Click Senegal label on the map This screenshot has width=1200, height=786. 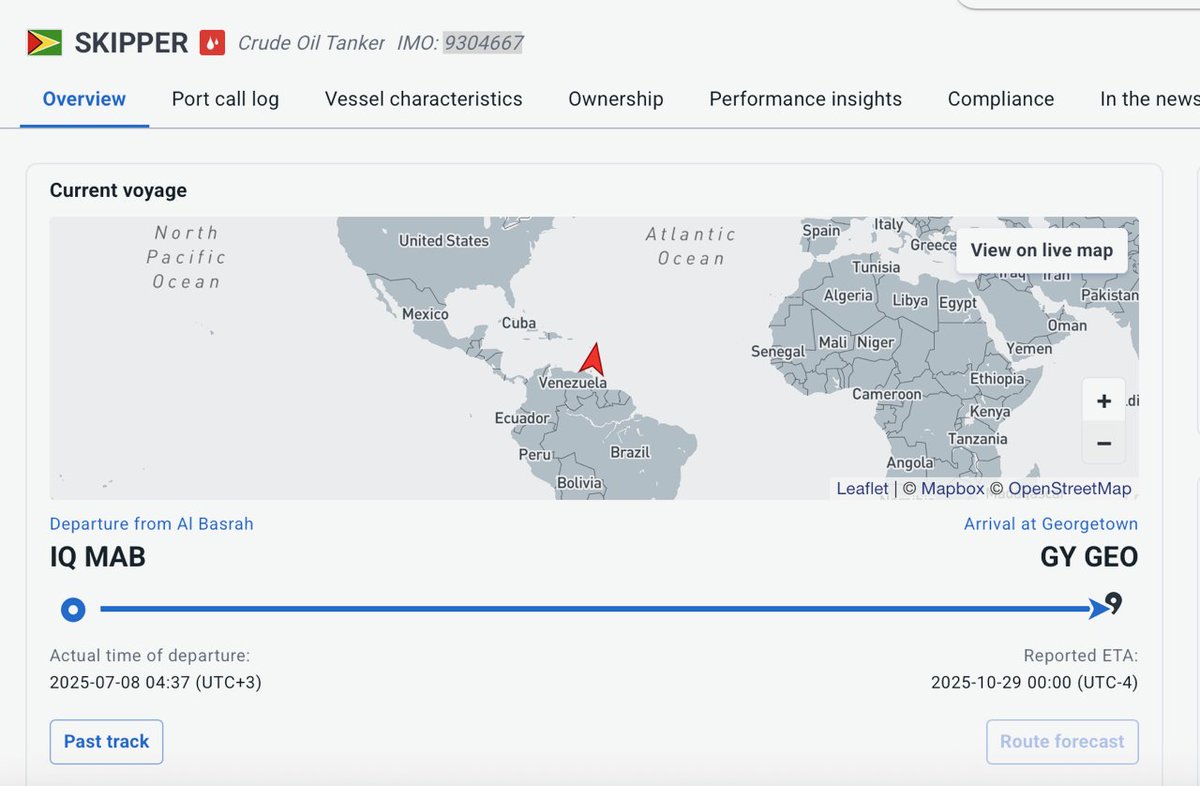[778, 352]
